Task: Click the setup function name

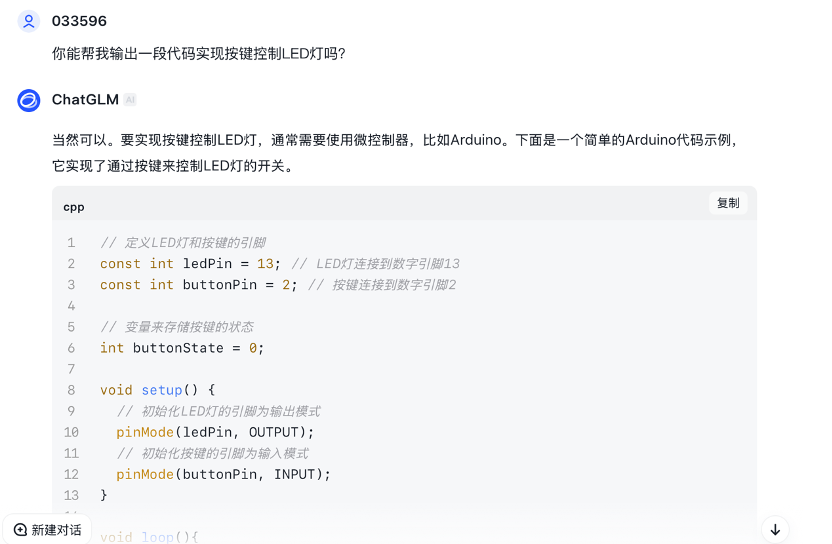Action: click(x=162, y=390)
